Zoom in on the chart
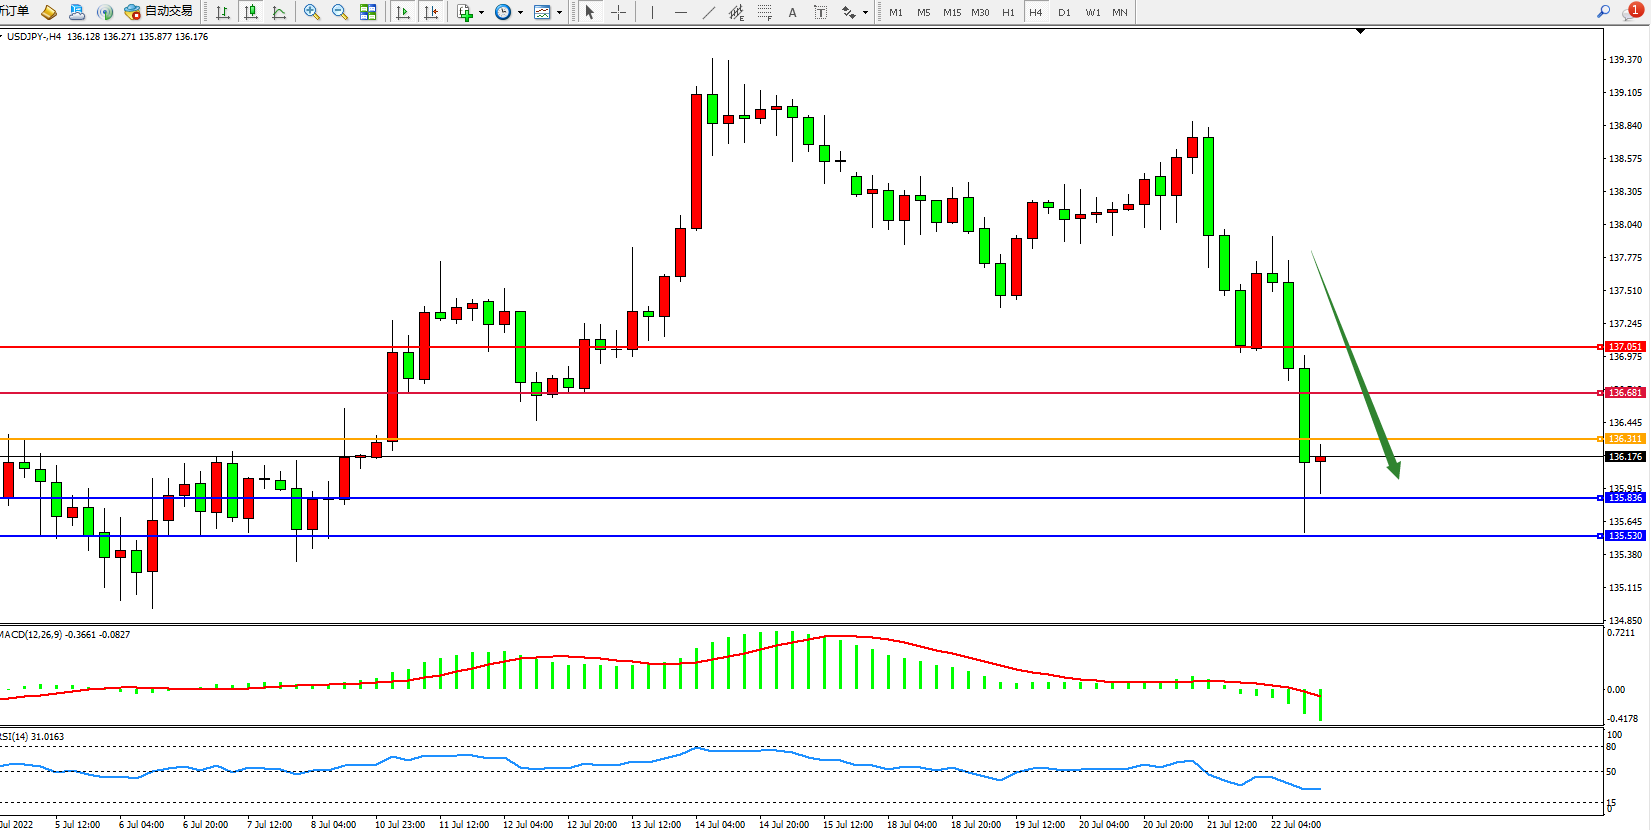 pos(311,12)
